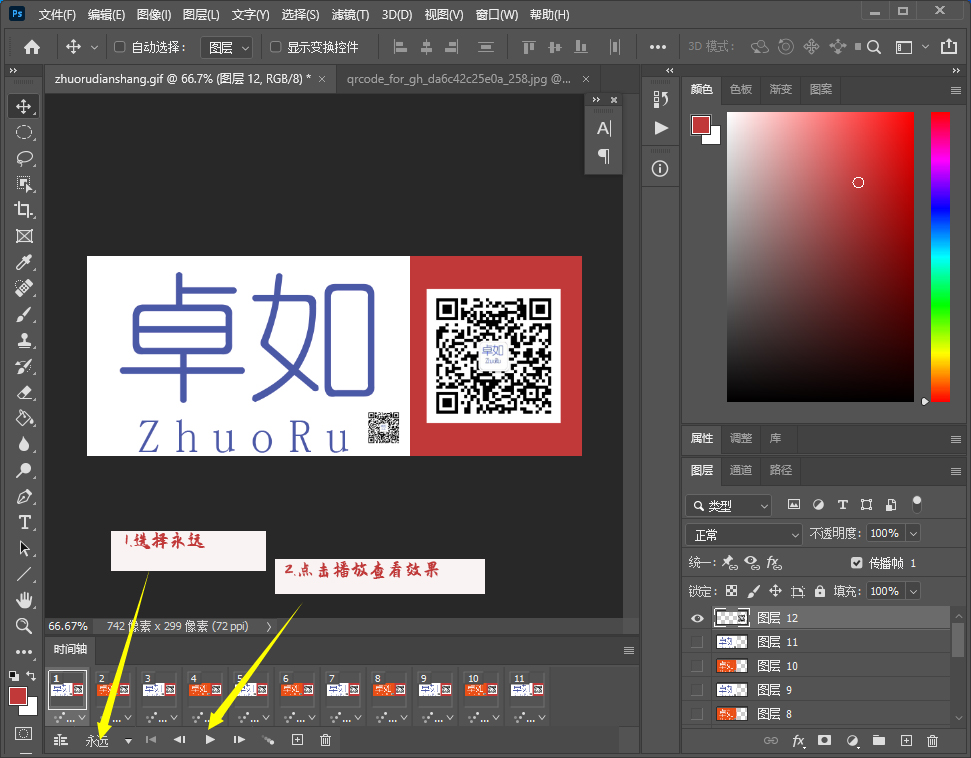Select animation frame 6 in the timeline
The height and width of the screenshot is (758, 971).
click(296, 691)
